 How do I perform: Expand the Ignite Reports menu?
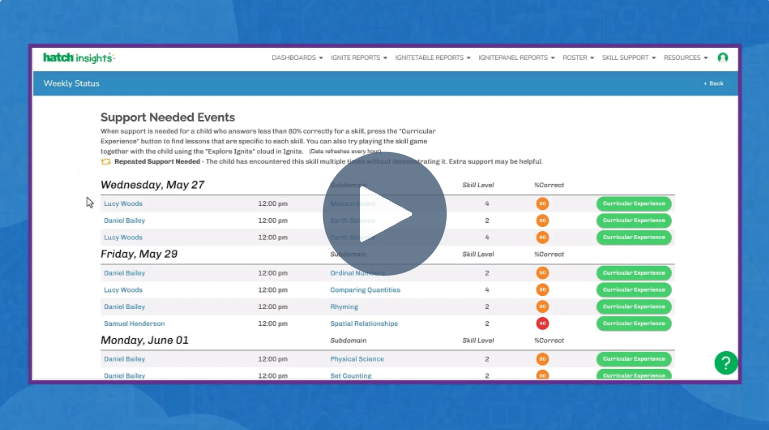pos(359,58)
